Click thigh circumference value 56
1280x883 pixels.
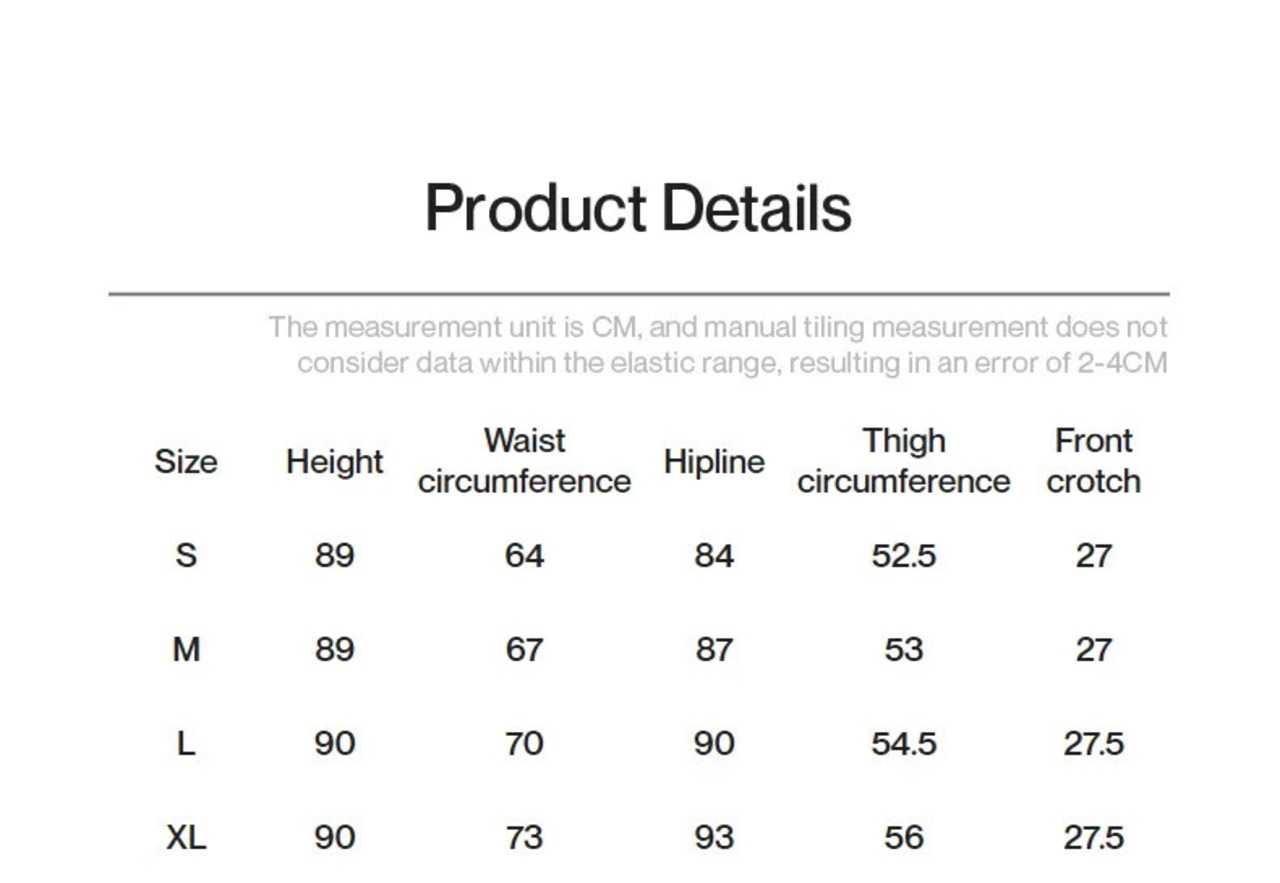tap(903, 838)
